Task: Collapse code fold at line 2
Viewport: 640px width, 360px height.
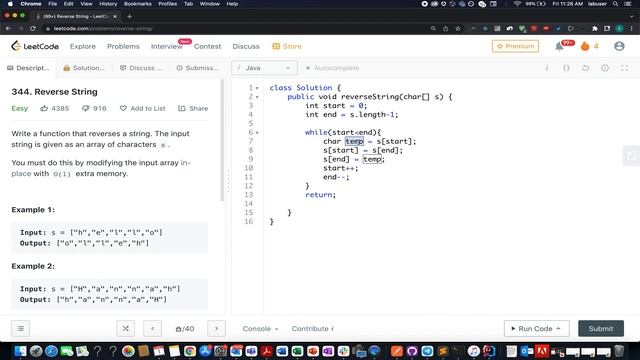Action: 257,97
